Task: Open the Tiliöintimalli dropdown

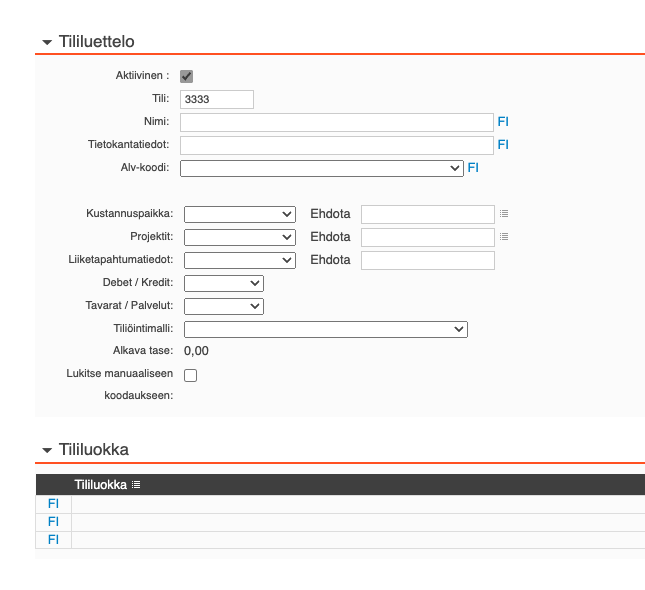Action: [325, 329]
